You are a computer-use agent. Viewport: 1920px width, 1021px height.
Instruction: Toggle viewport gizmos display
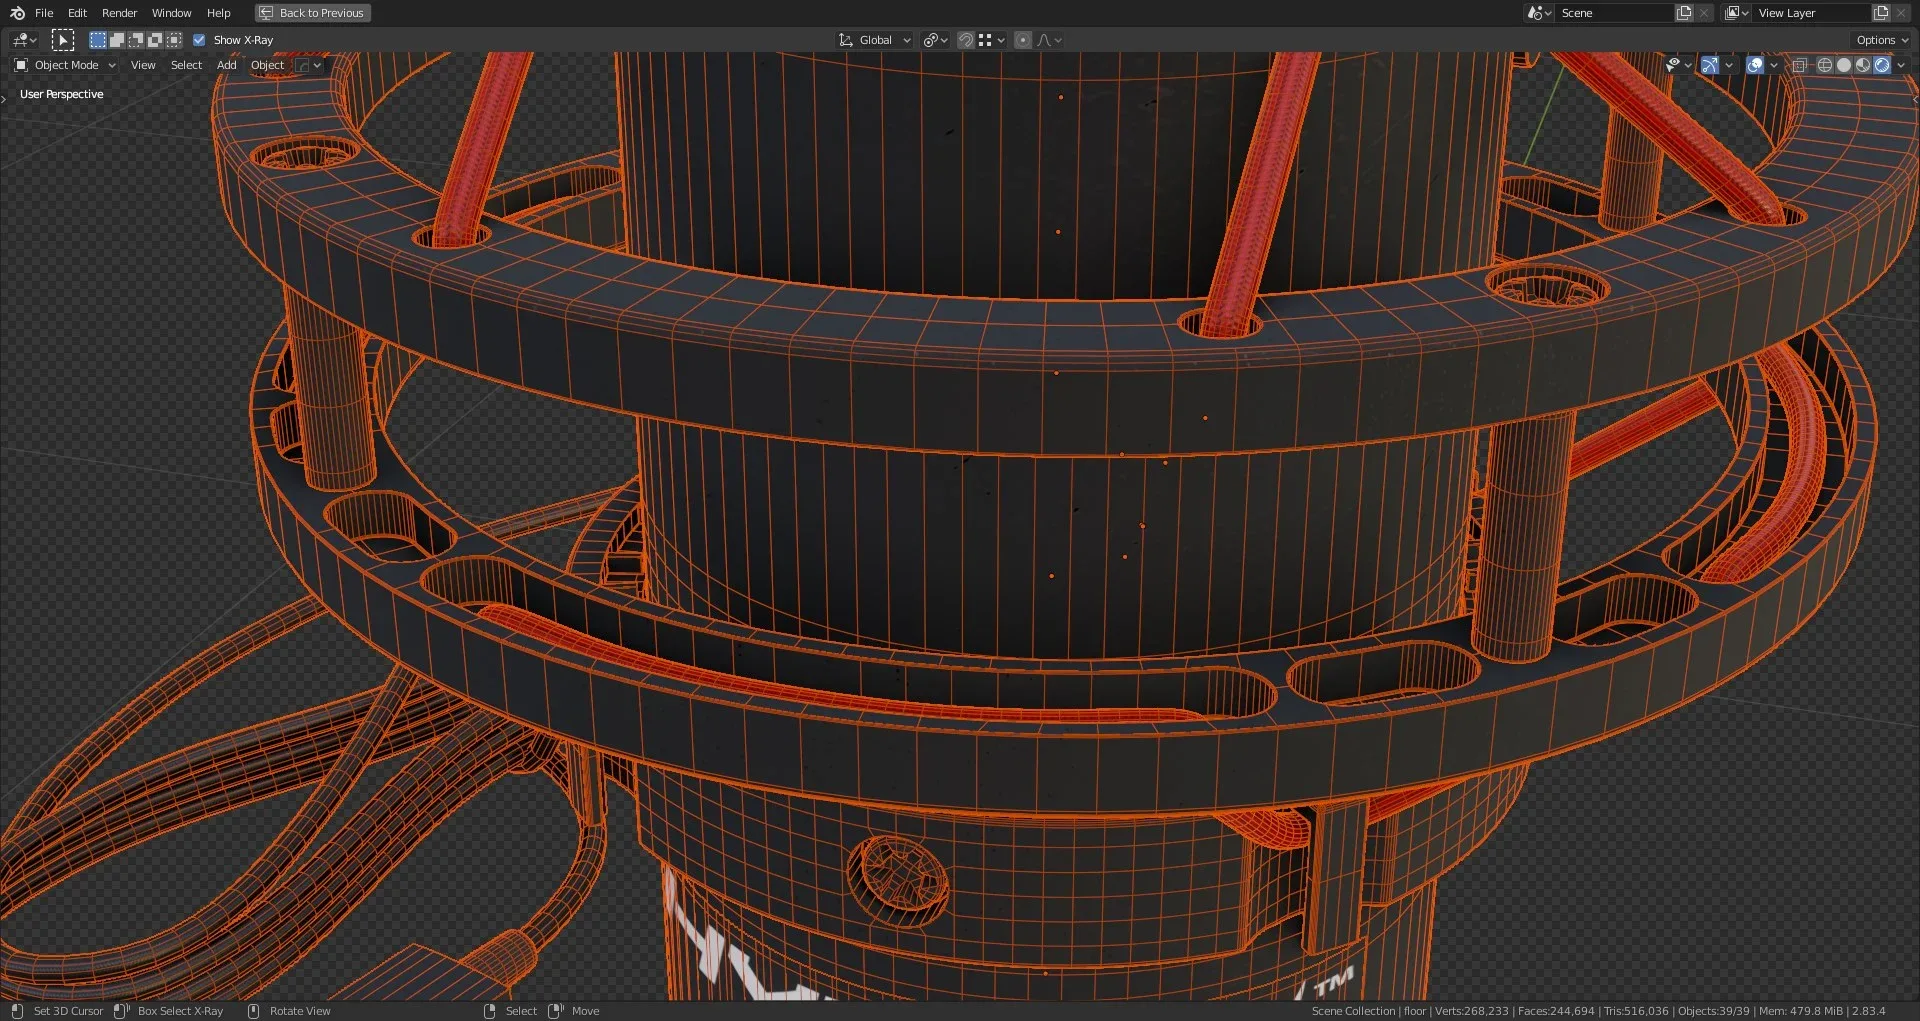pyautogui.click(x=1710, y=65)
